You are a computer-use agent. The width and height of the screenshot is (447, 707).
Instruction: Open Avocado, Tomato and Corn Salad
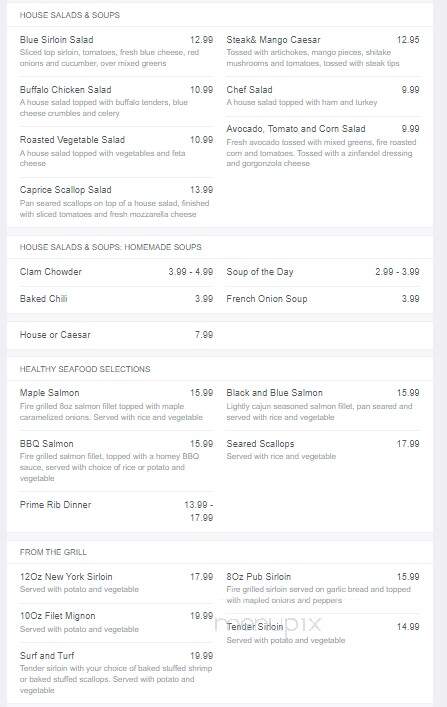(323, 146)
